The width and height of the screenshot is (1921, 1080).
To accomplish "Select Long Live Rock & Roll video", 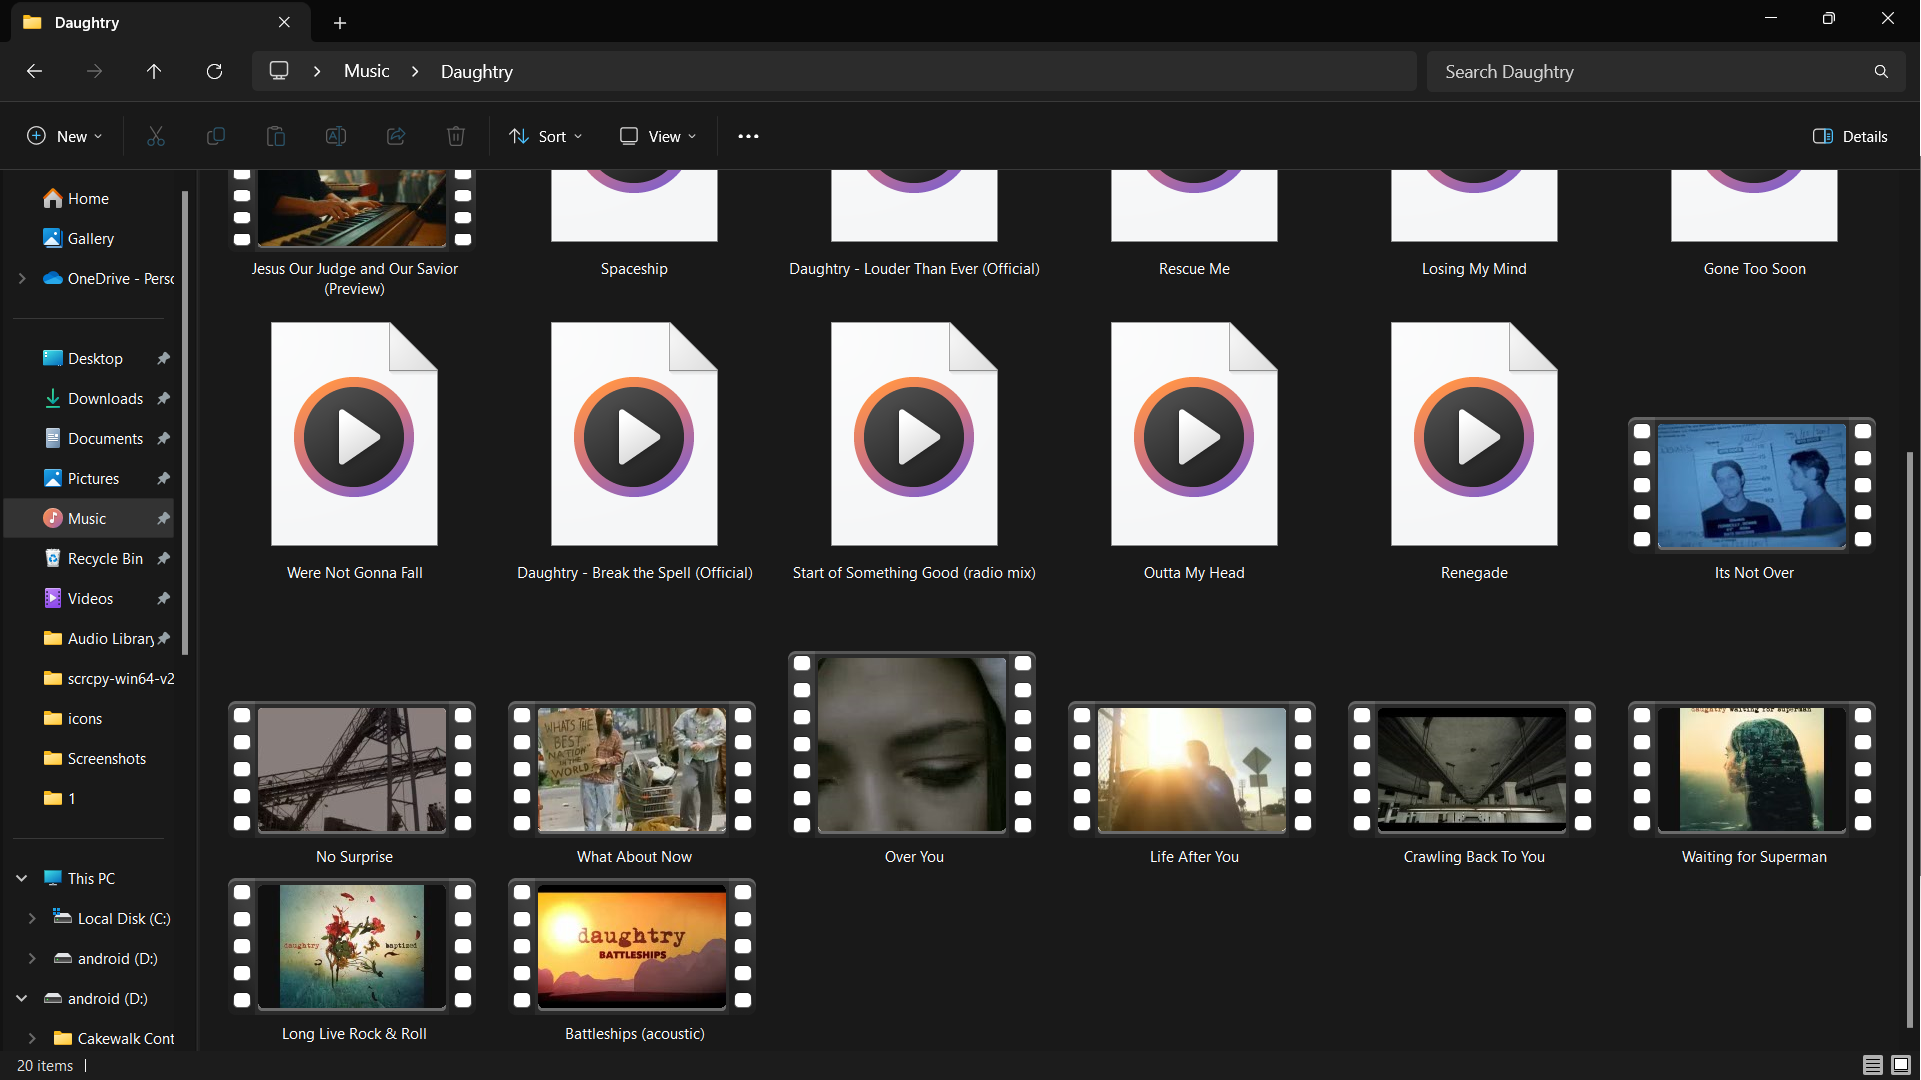I will pyautogui.click(x=352, y=946).
